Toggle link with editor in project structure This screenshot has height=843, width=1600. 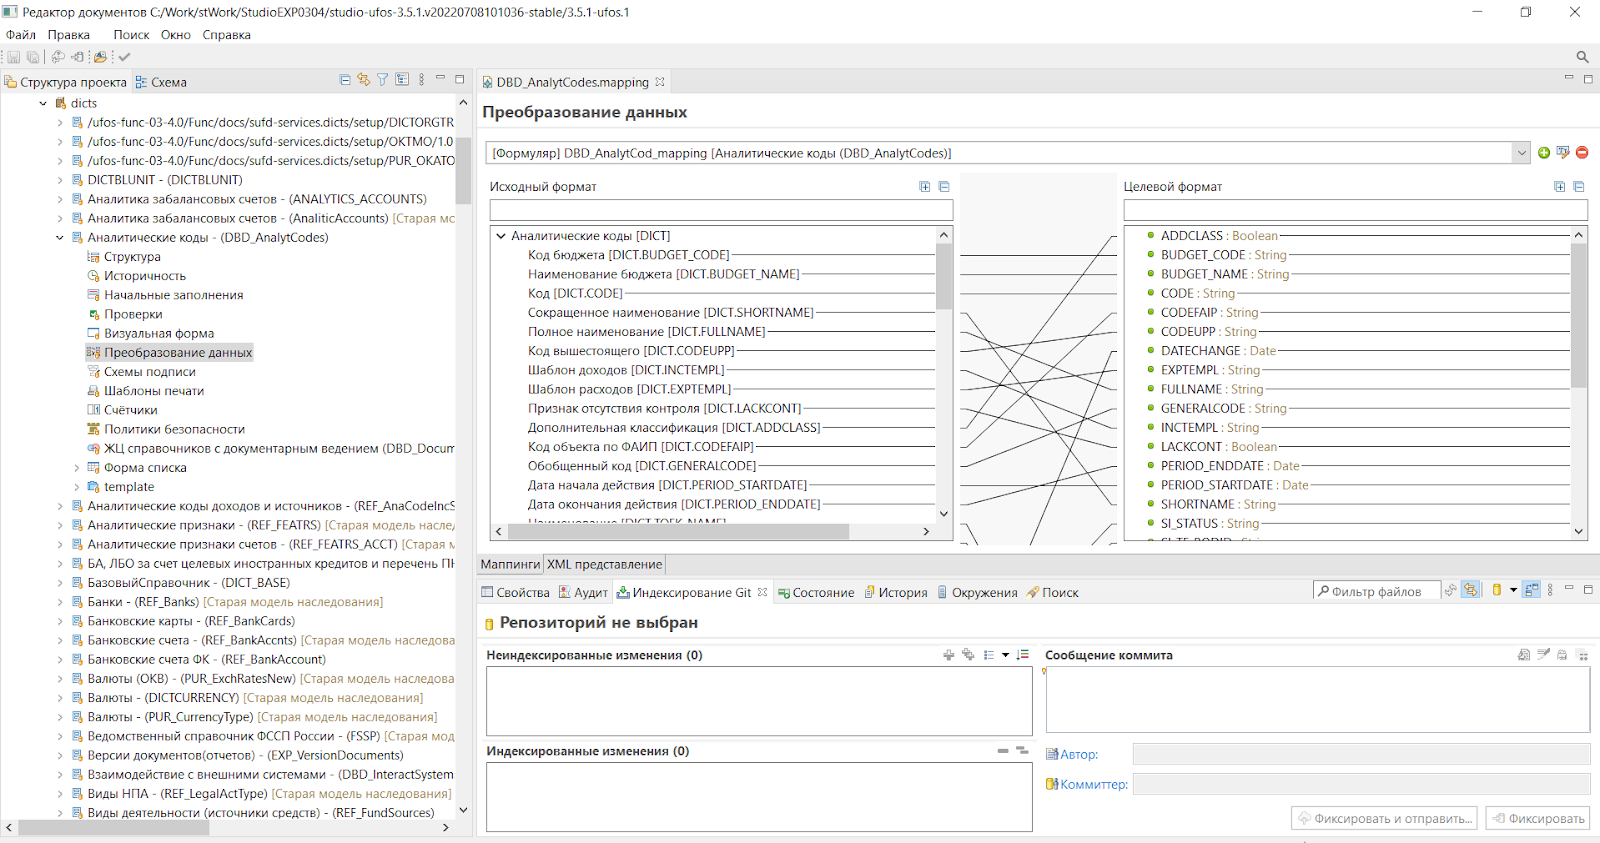coord(364,80)
